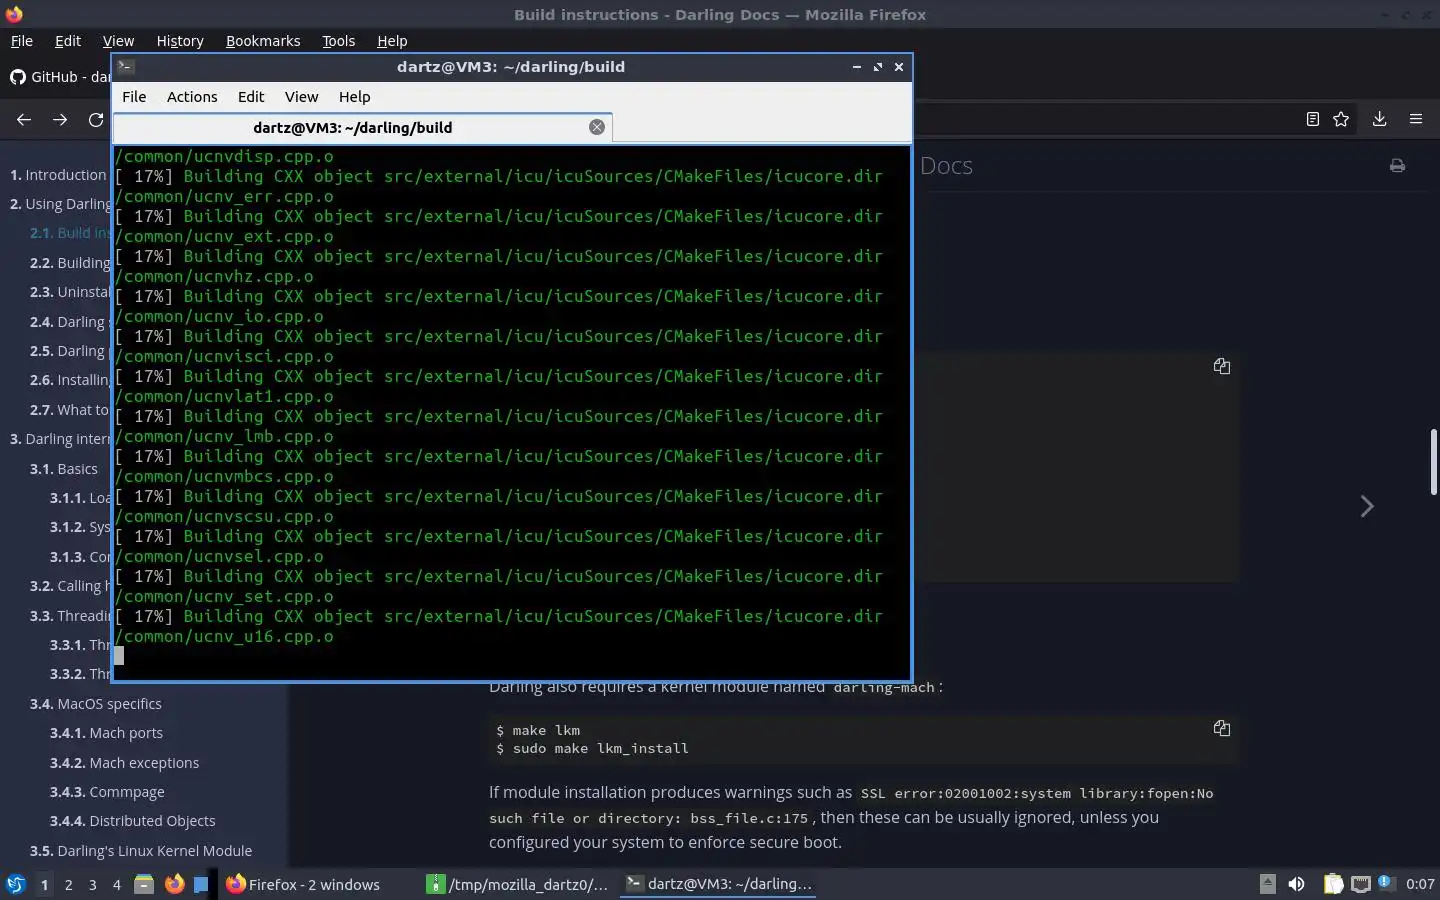Switch to virtual desktop 3

click(93, 885)
